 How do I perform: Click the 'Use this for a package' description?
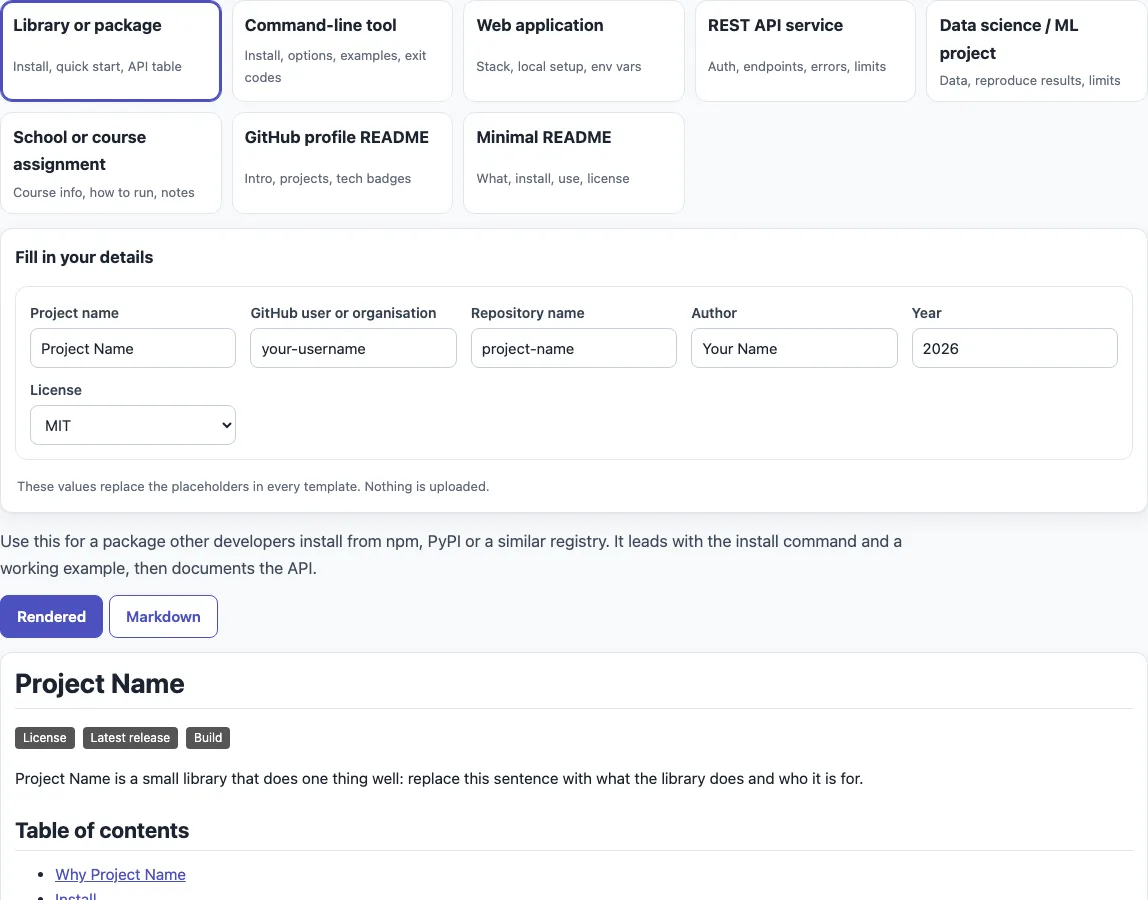tap(451, 554)
